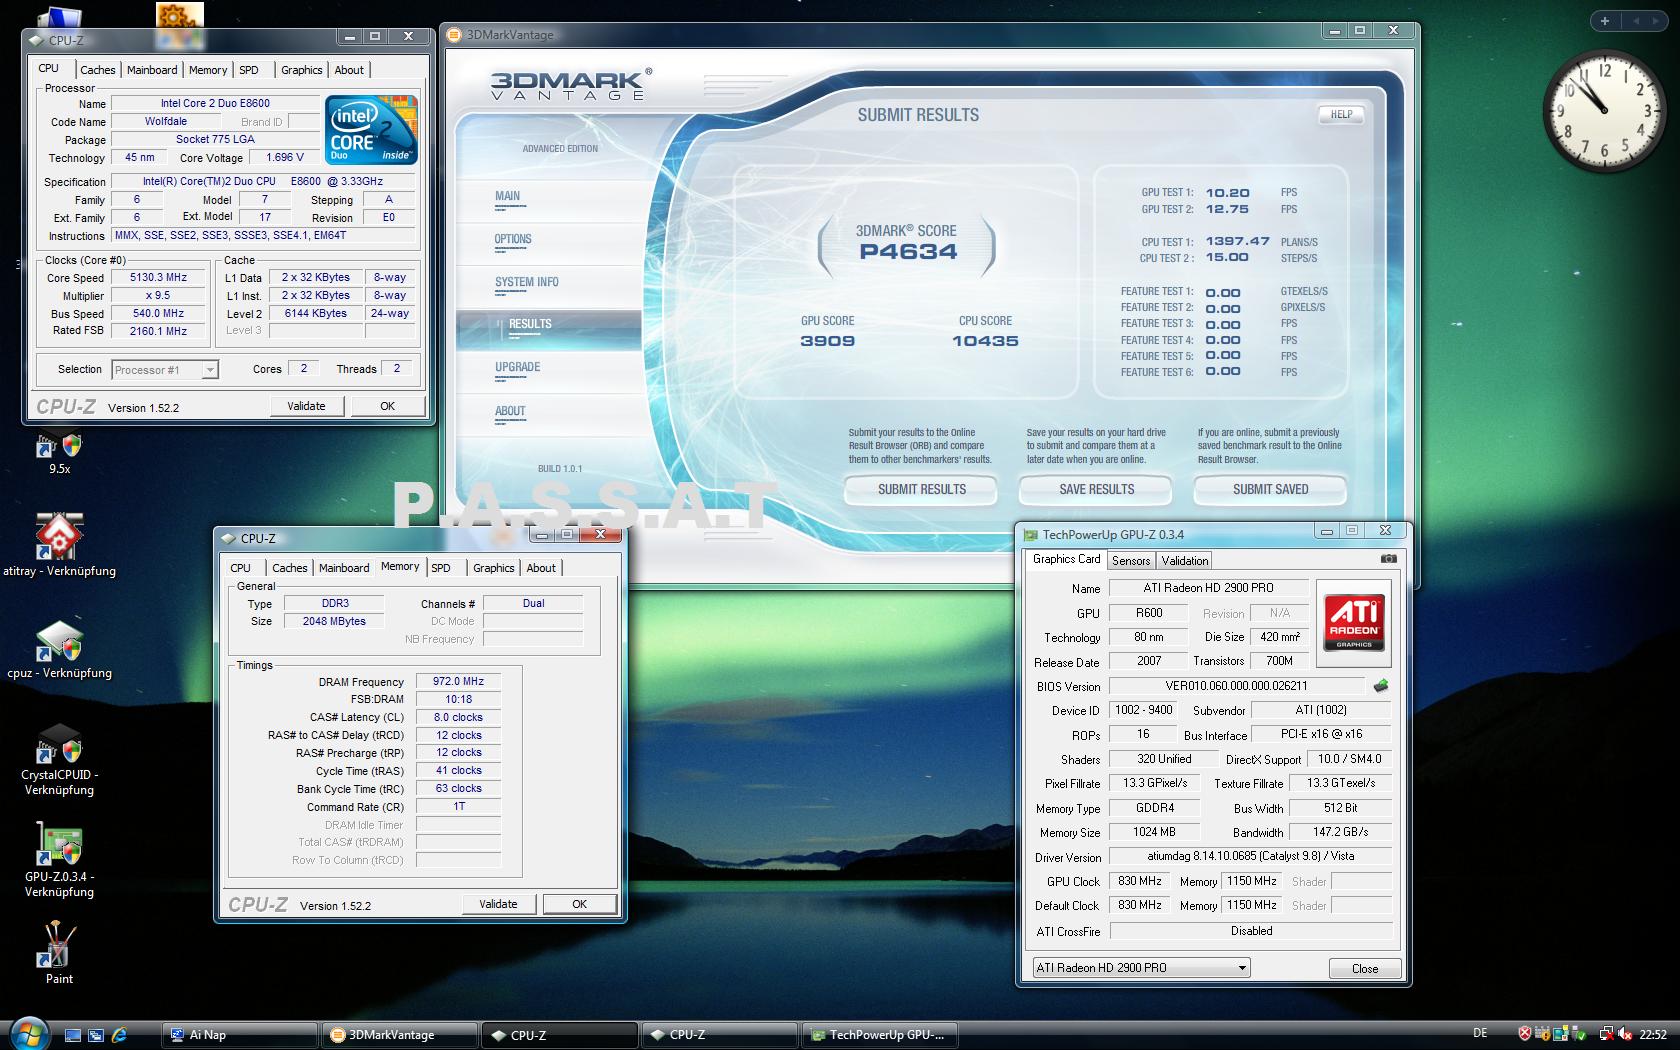Click the ATI Radeon logo in GPU-Z

(1354, 622)
